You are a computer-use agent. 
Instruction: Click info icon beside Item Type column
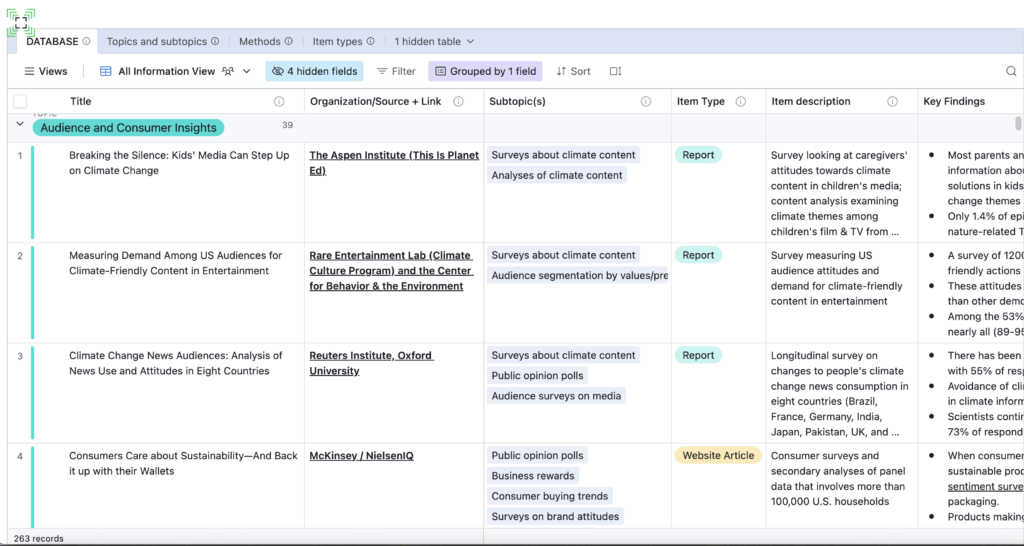741,102
